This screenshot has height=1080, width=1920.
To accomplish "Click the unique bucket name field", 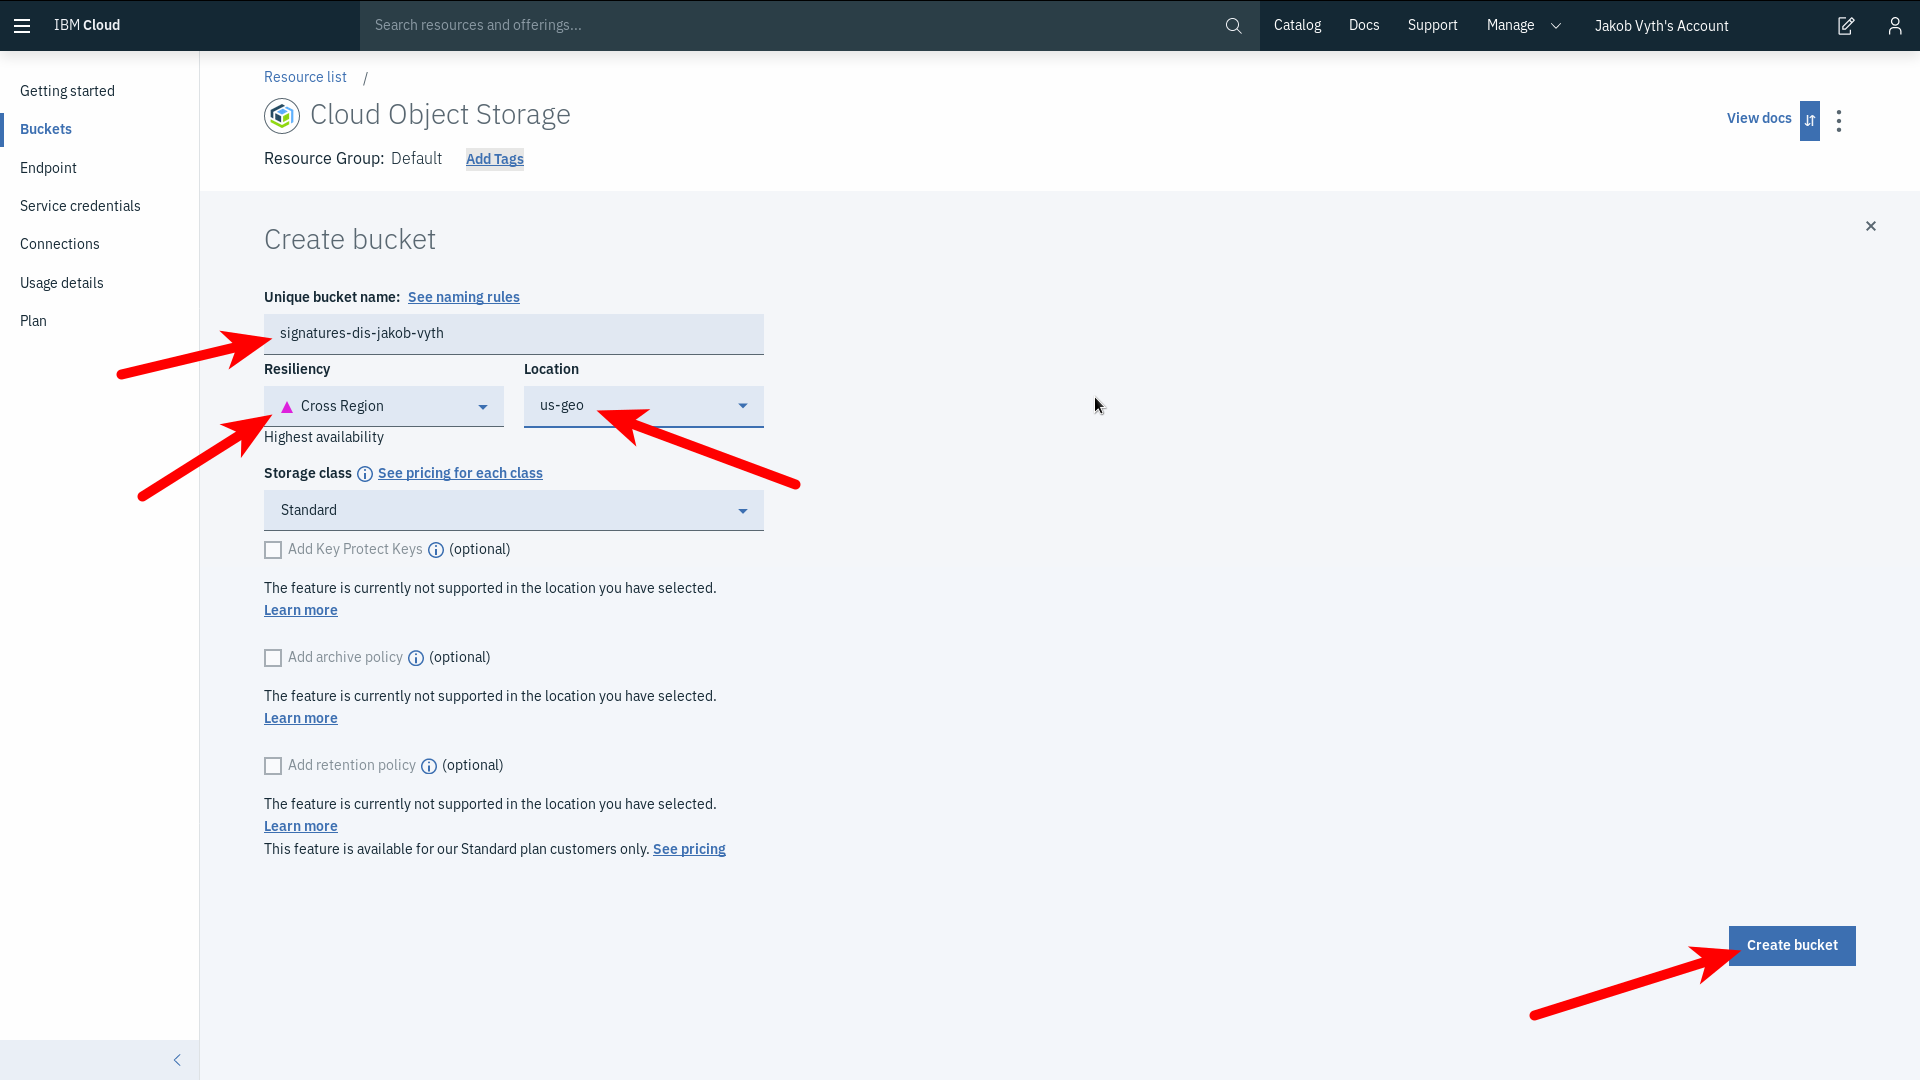I will (x=513, y=334).
